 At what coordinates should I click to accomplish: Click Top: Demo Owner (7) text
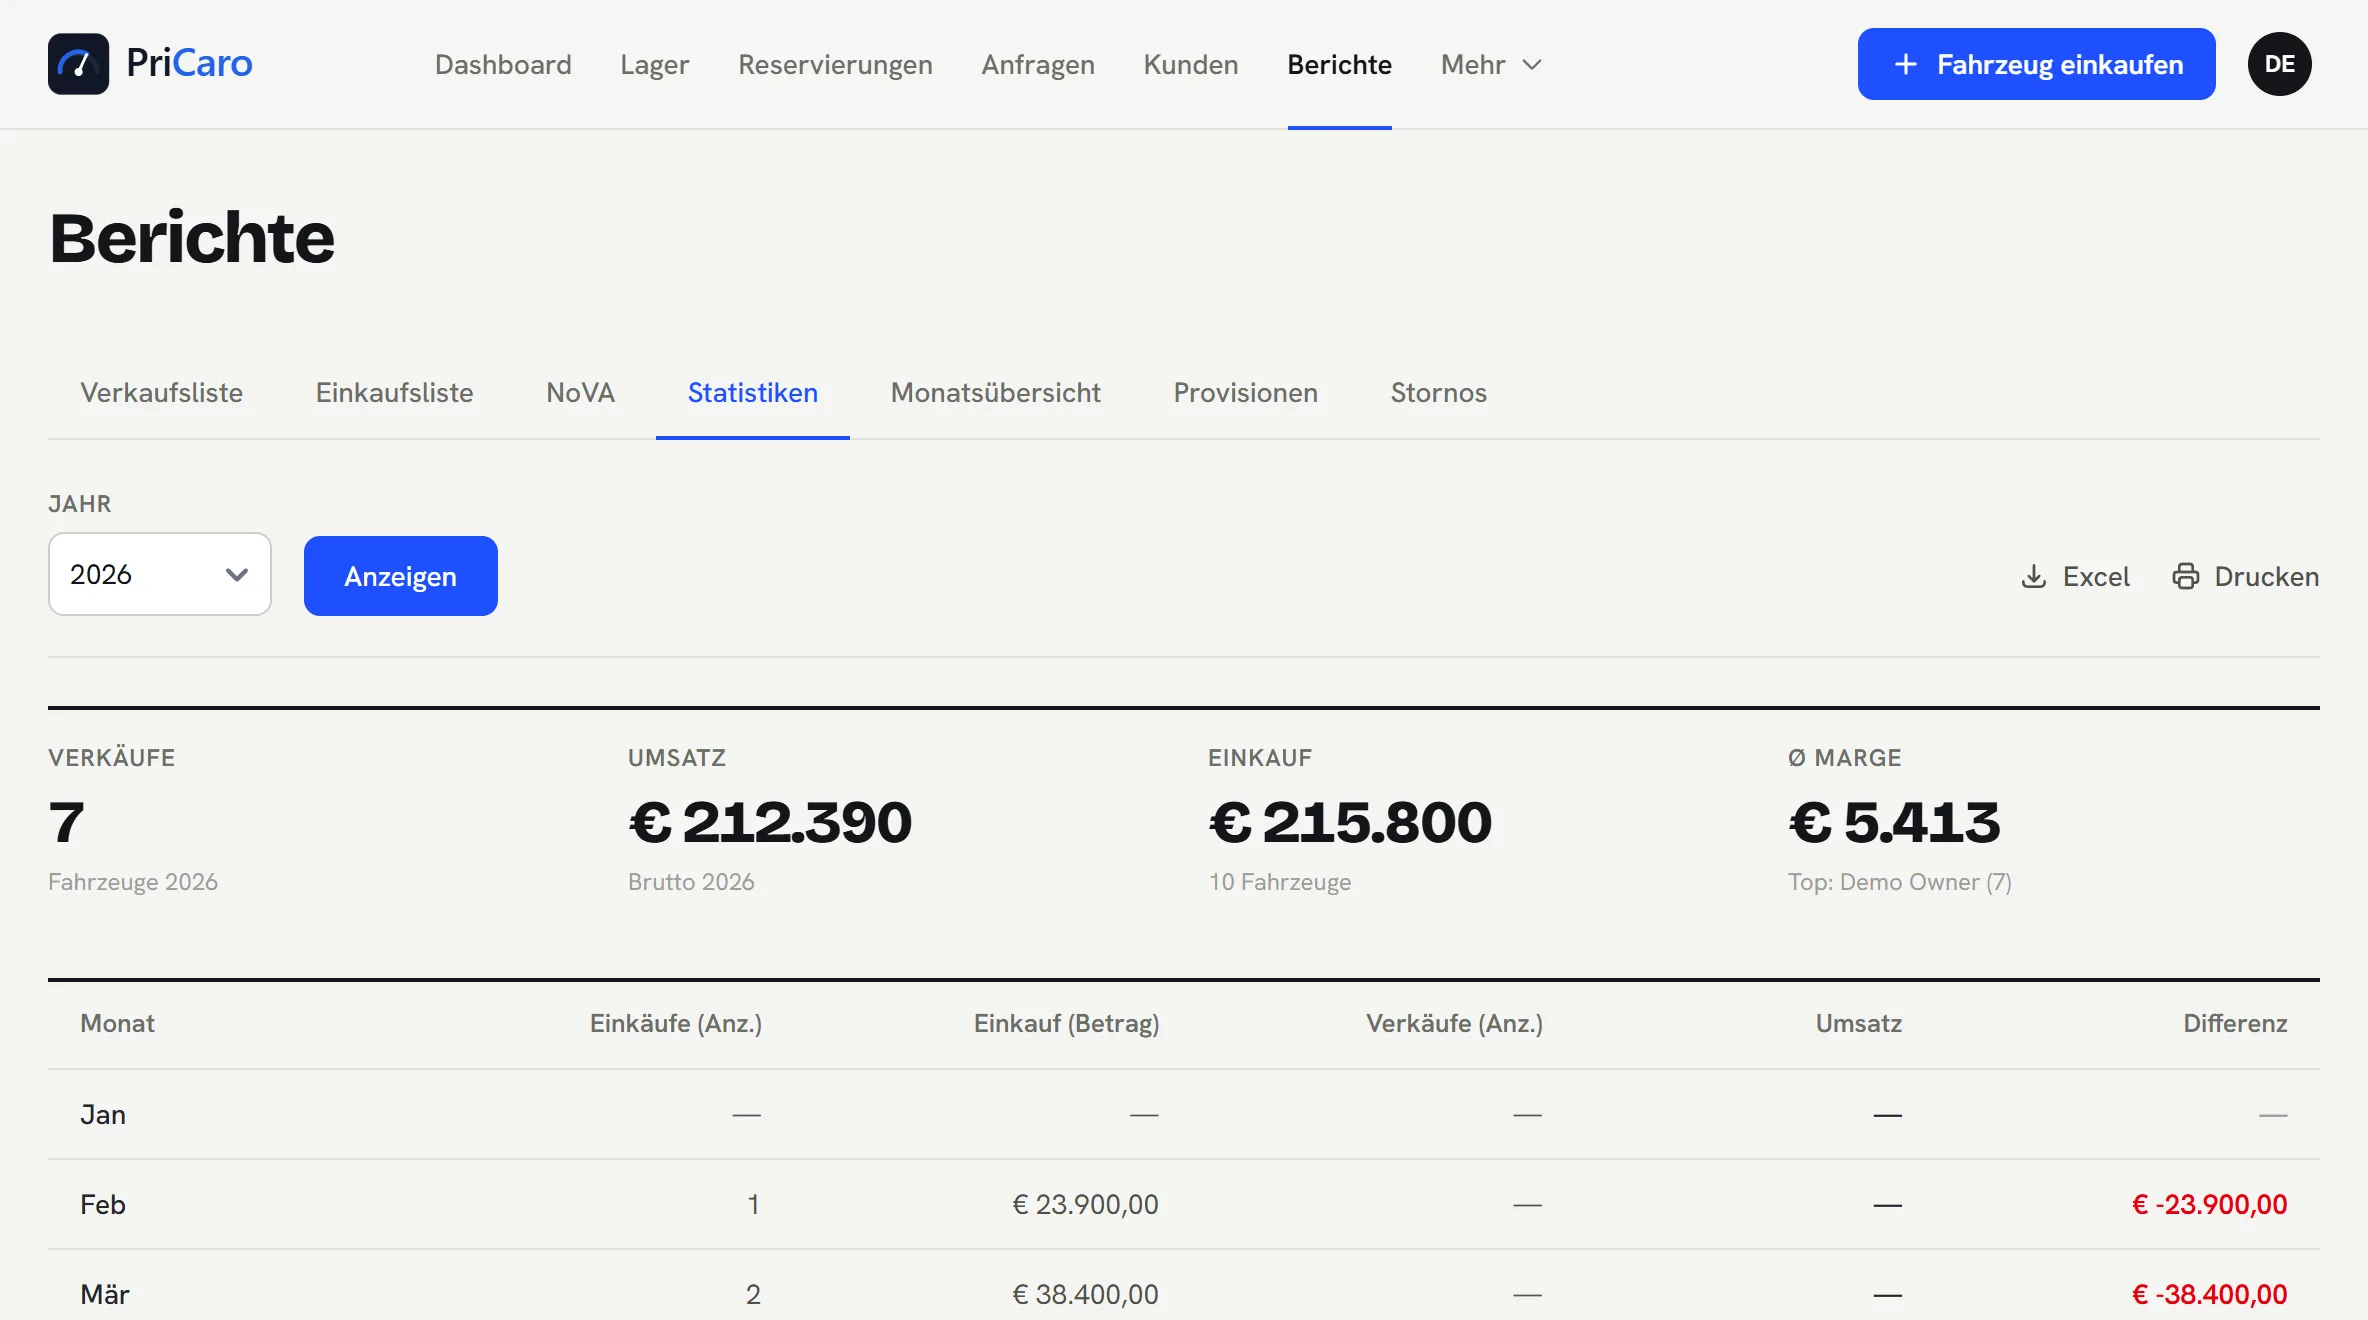pos(1899,882)
